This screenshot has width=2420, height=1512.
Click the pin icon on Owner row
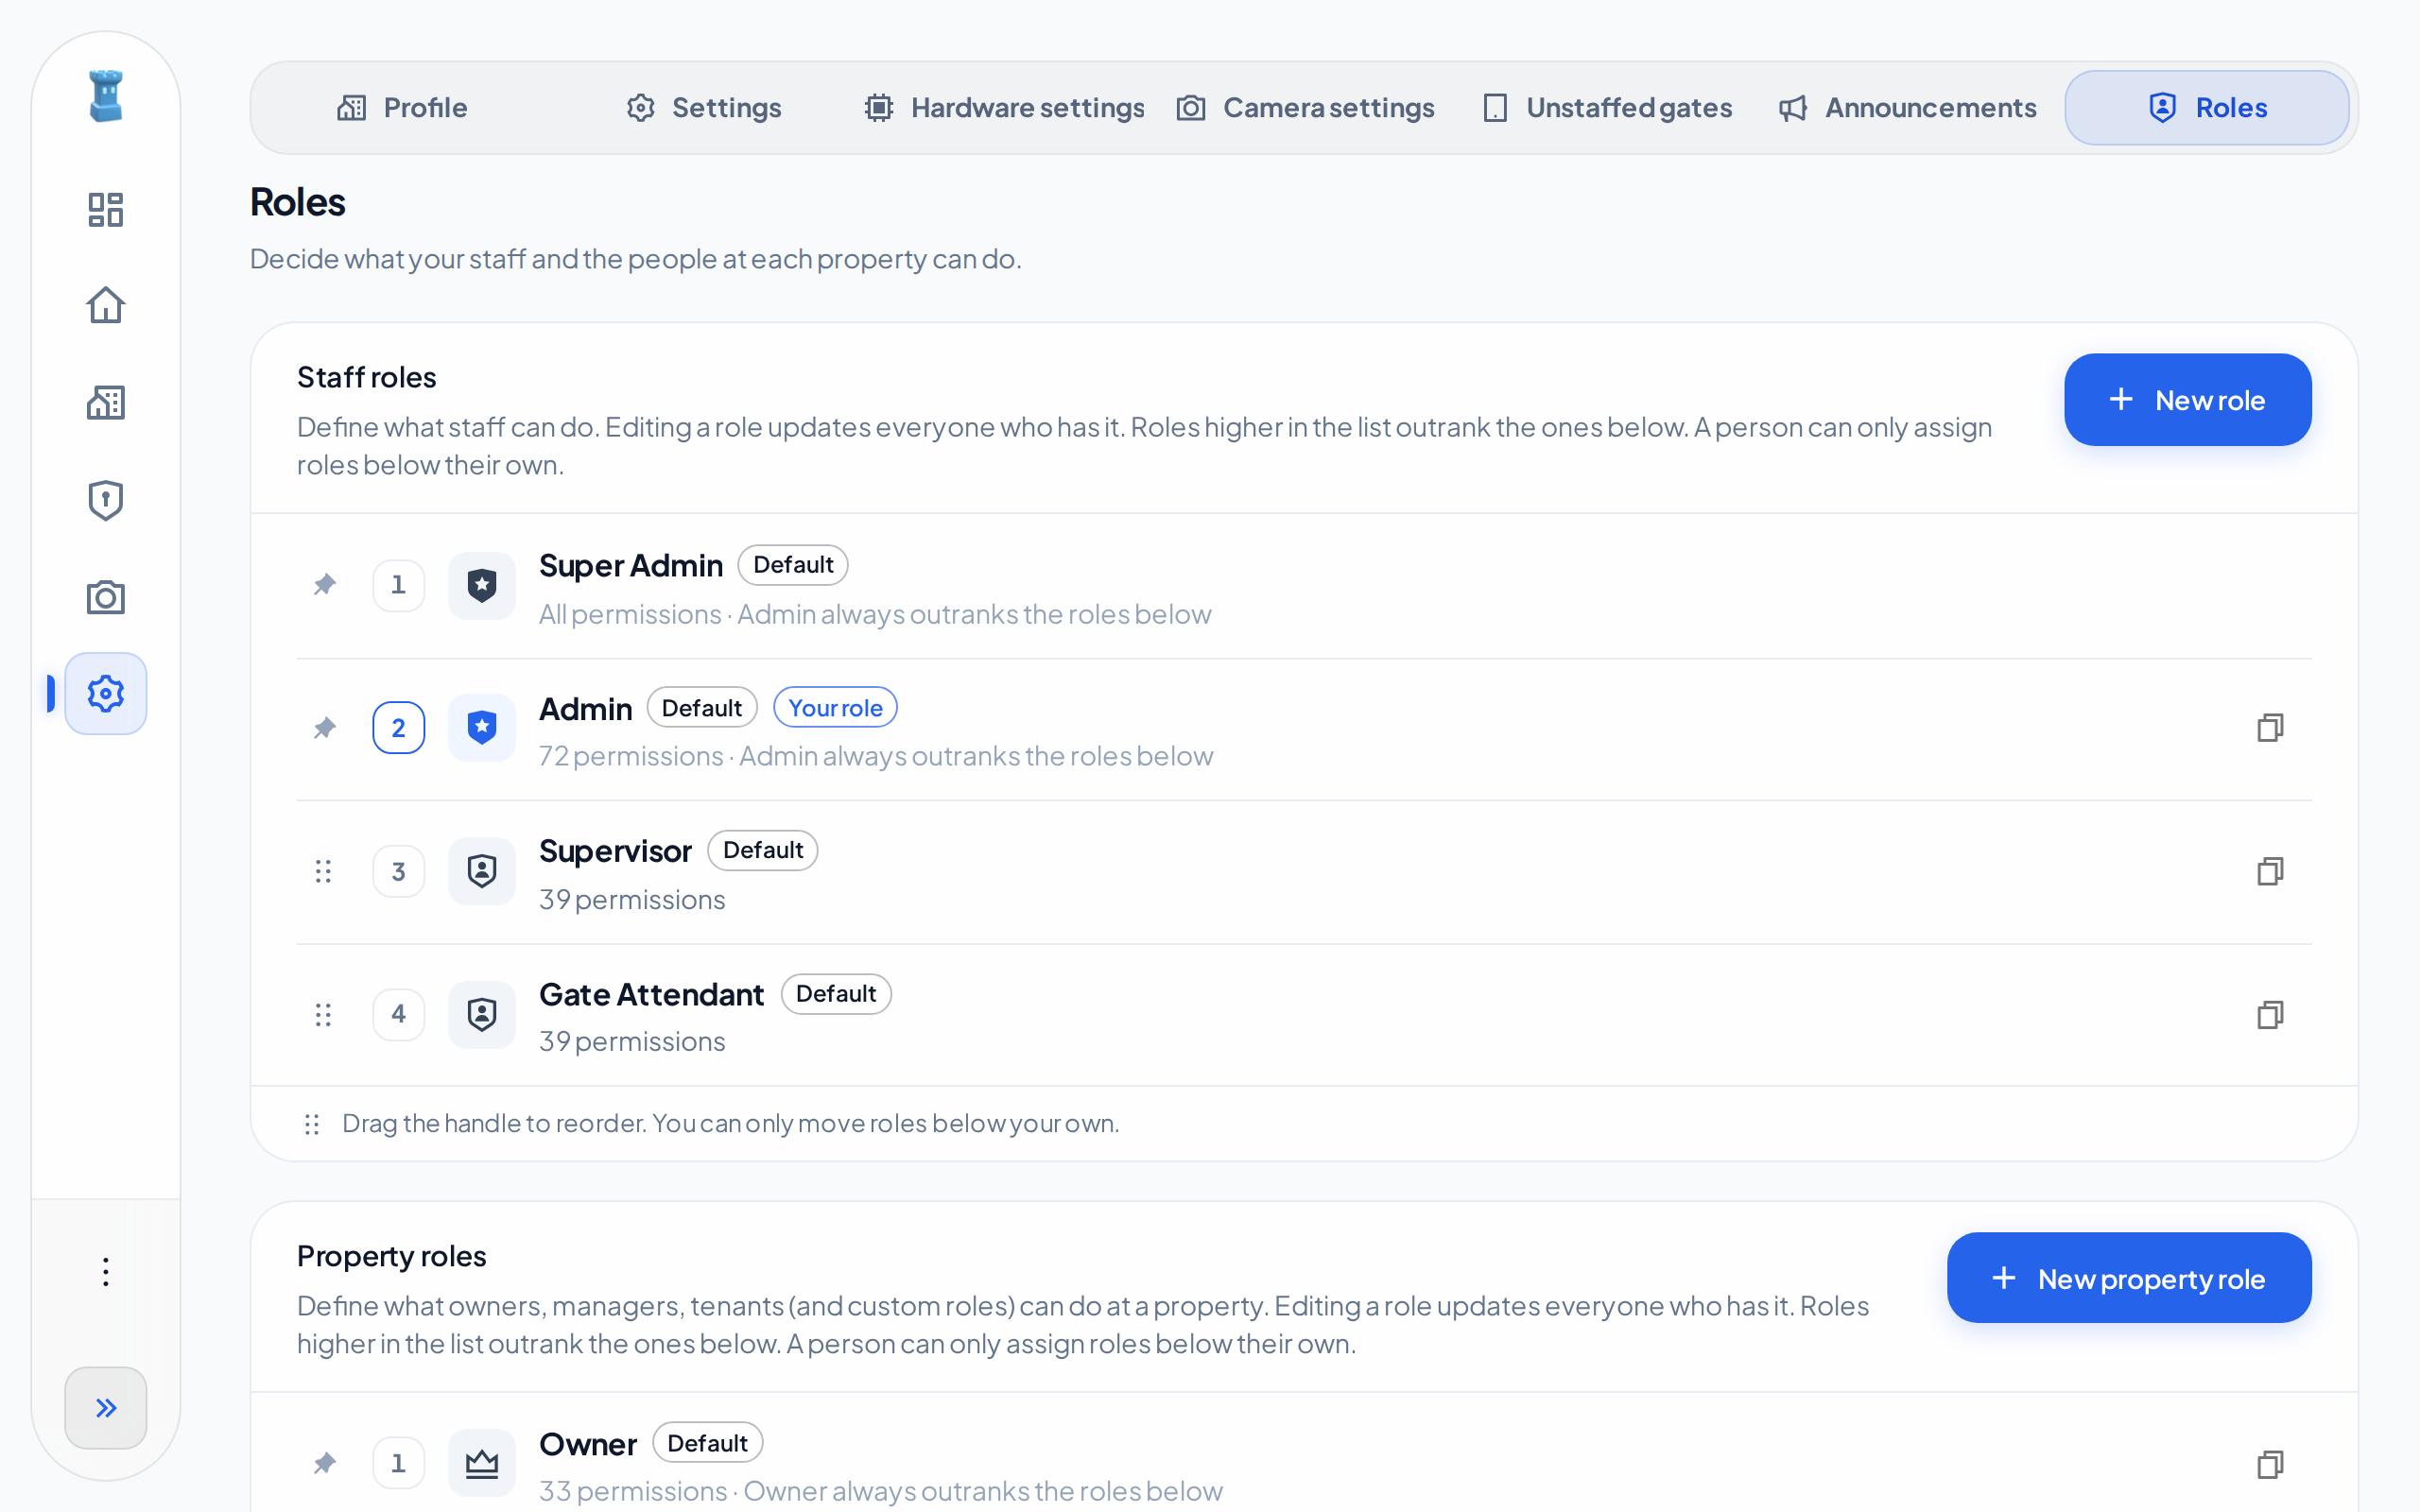pos(324,1463)
